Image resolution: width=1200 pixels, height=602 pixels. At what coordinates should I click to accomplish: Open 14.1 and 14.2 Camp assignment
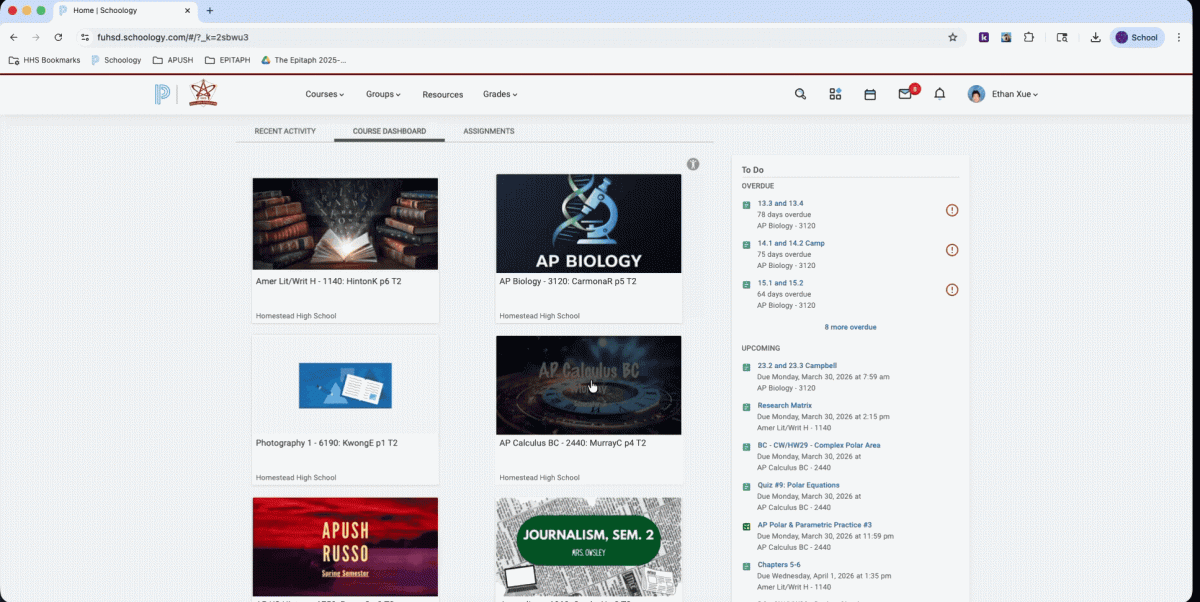click(791, 243)
